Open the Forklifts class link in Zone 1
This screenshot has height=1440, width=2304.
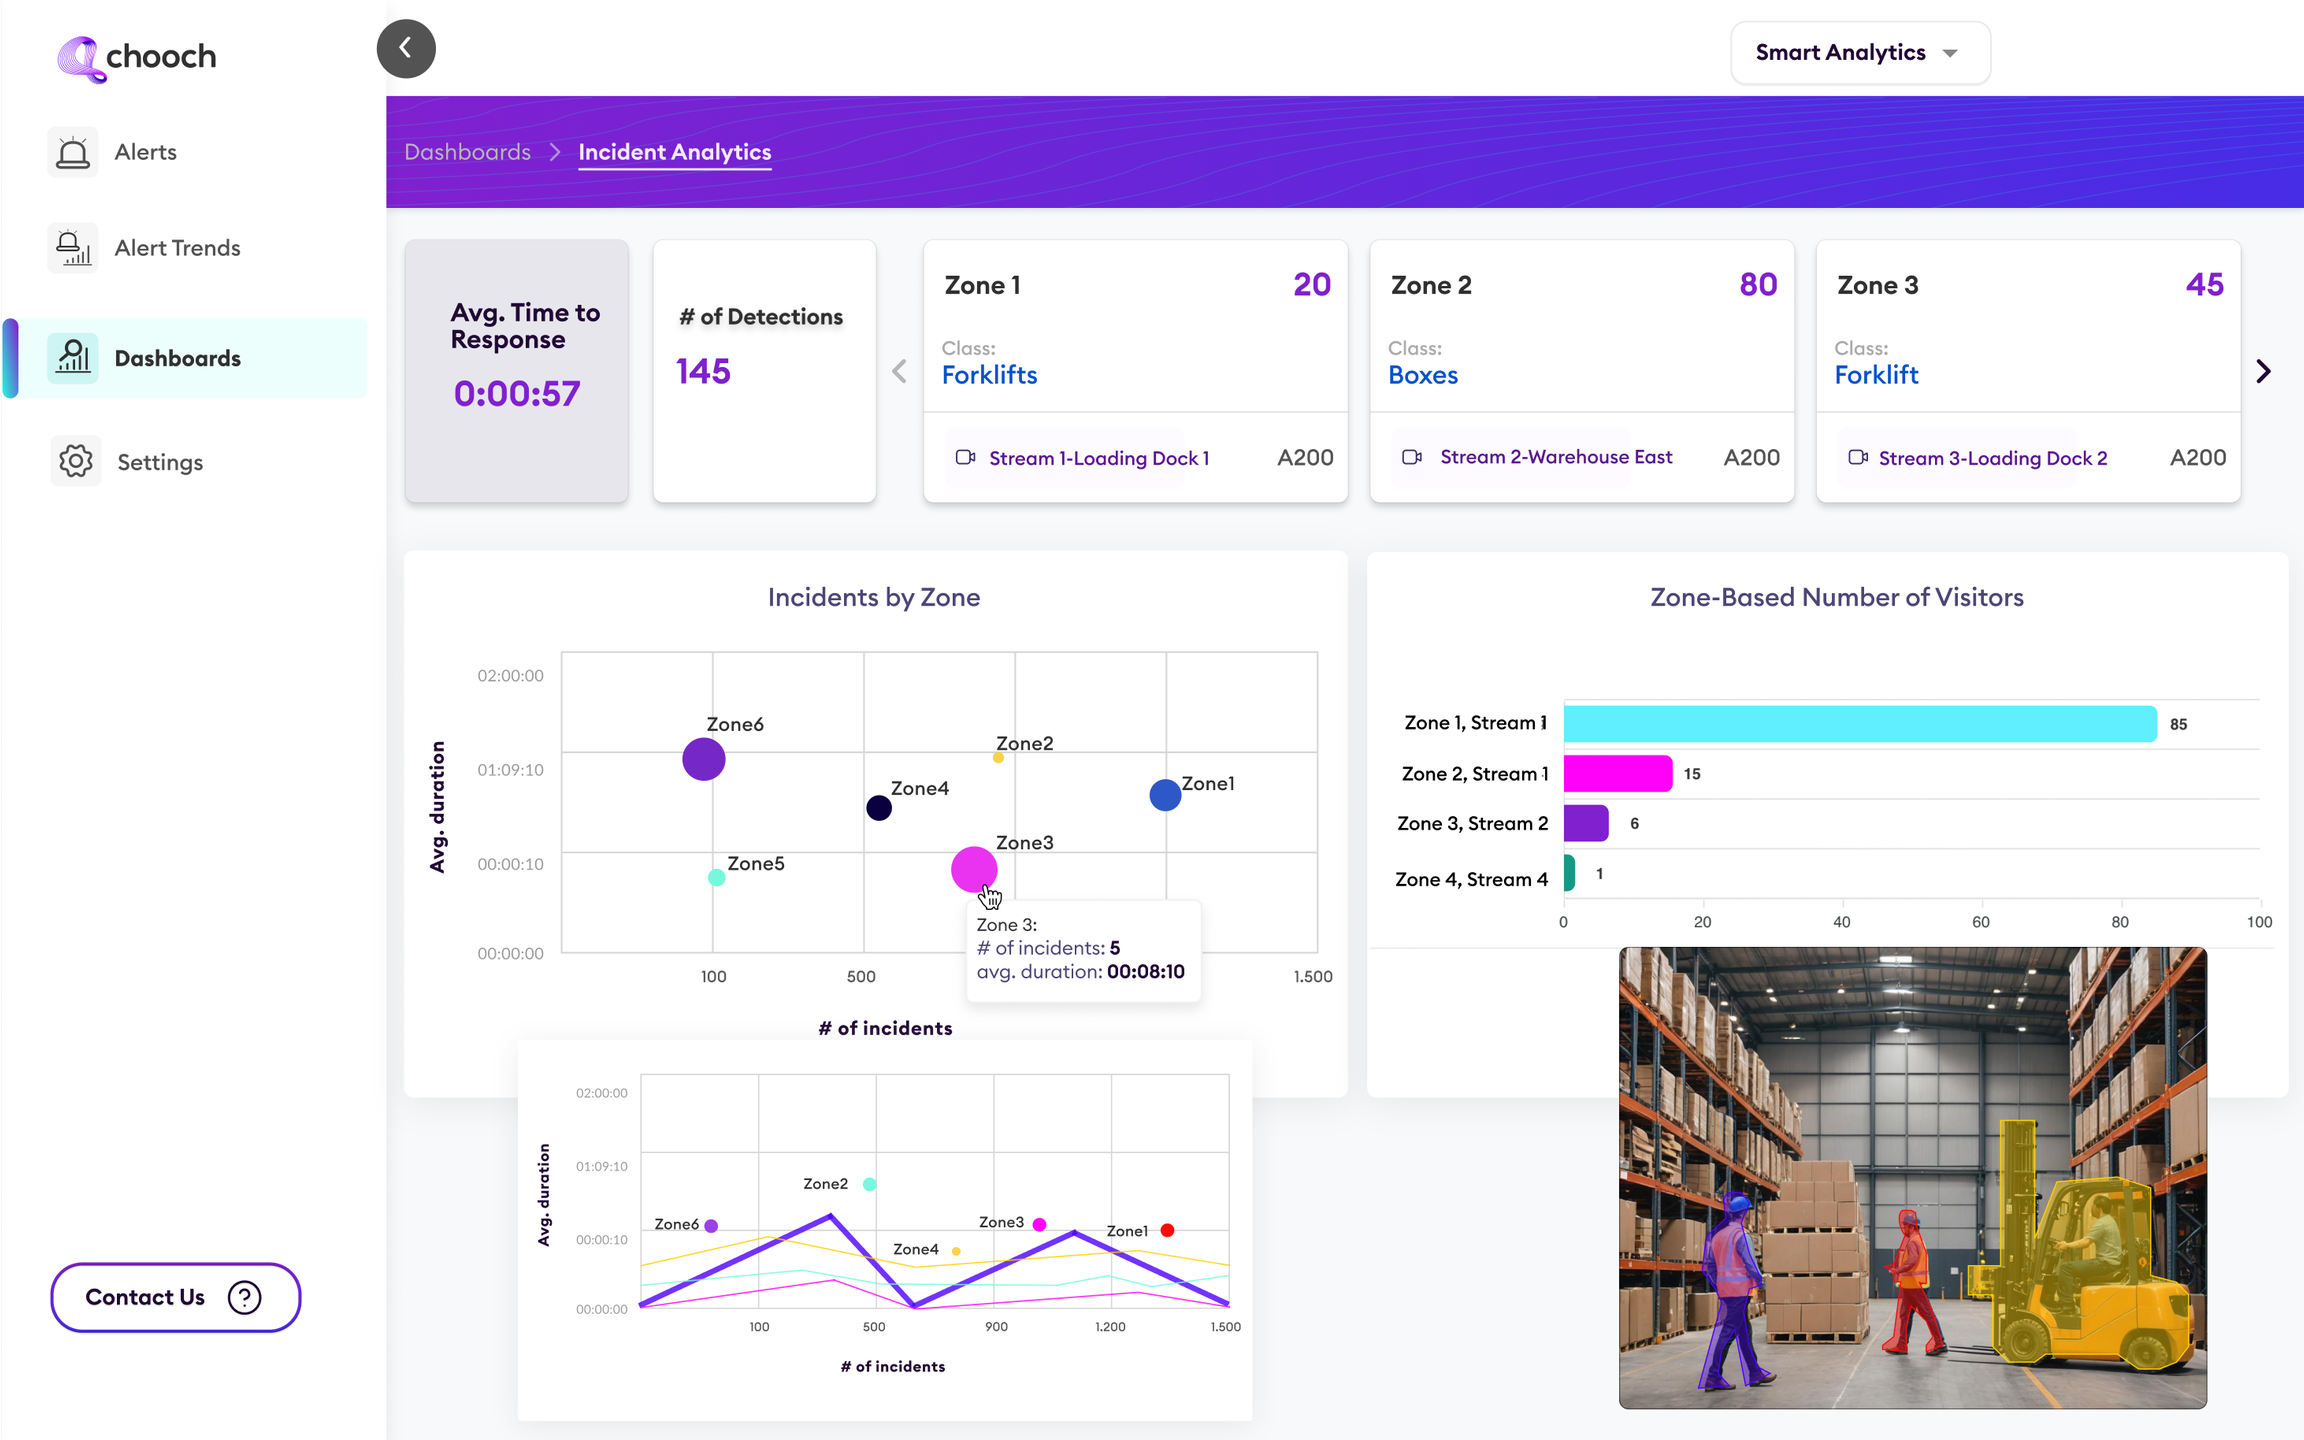point(989,375)
